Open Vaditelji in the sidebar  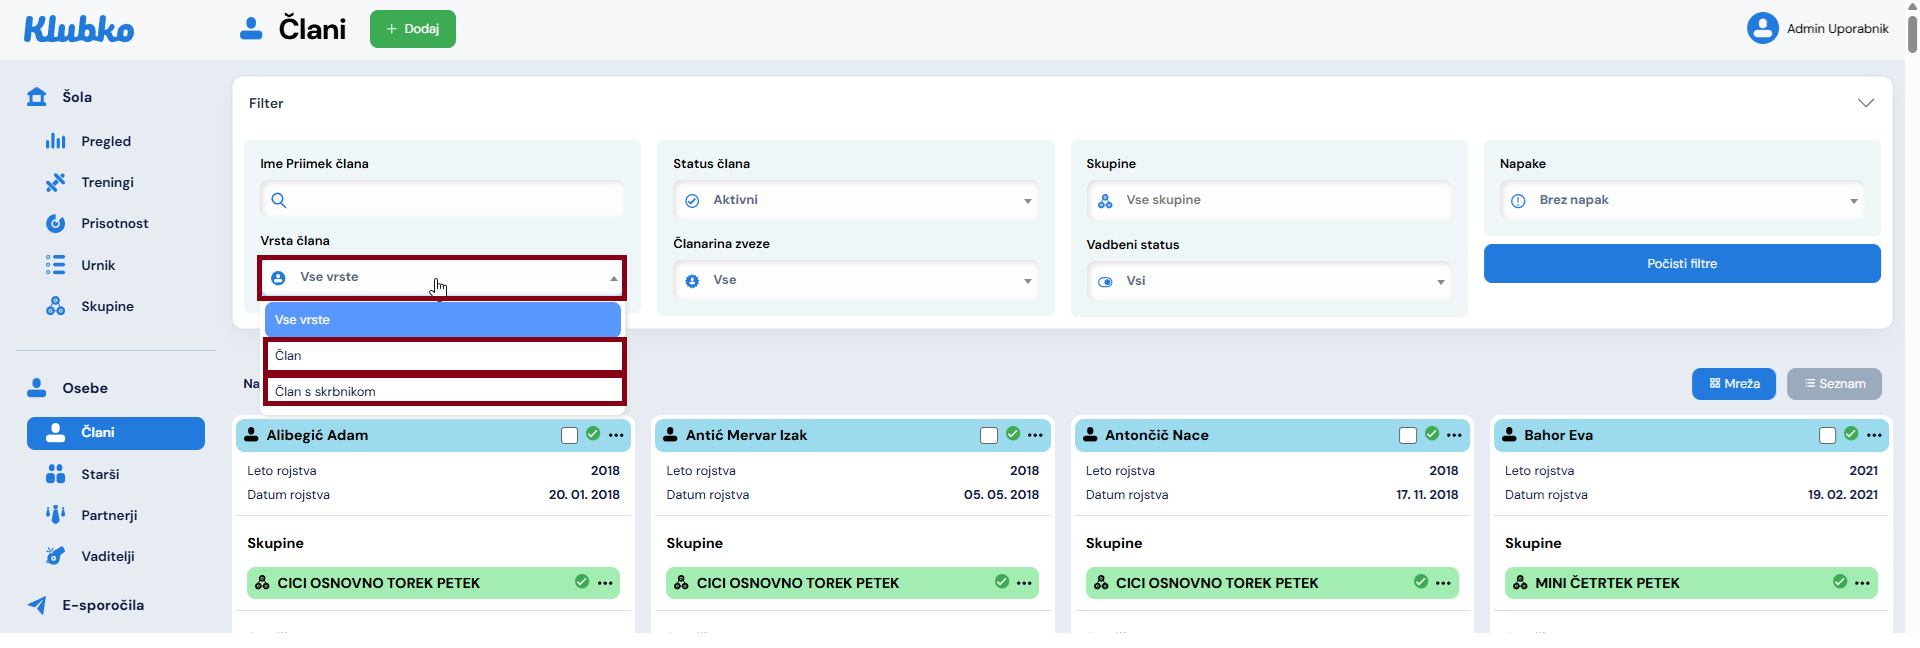107,556
